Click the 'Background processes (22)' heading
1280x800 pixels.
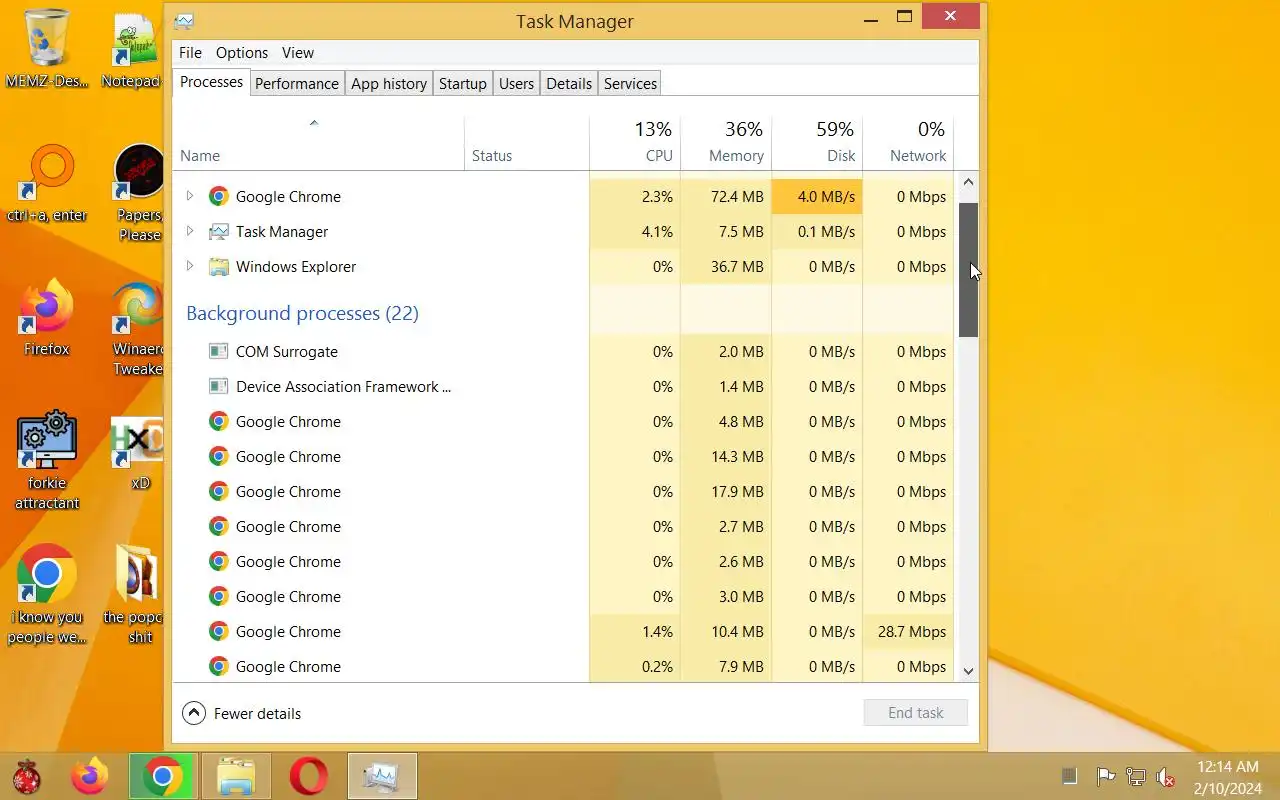302,313
